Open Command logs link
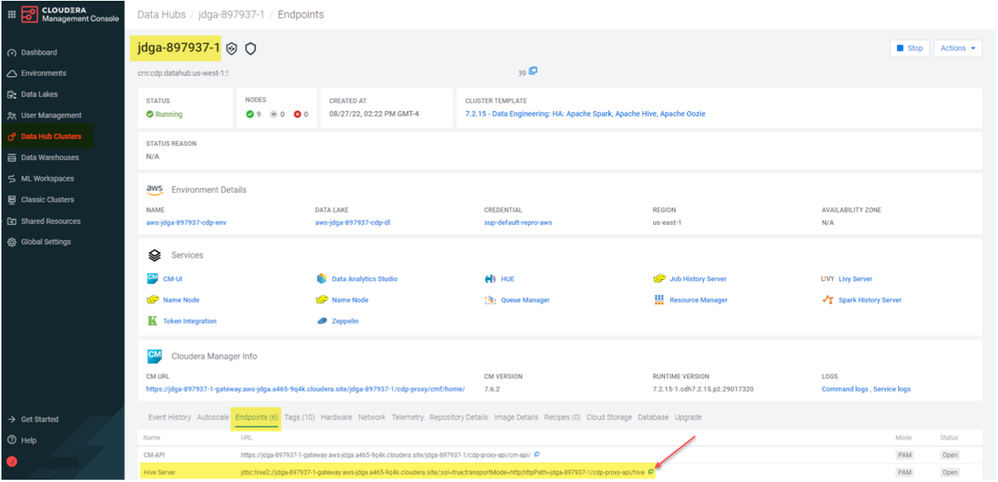 click(845, 389)
